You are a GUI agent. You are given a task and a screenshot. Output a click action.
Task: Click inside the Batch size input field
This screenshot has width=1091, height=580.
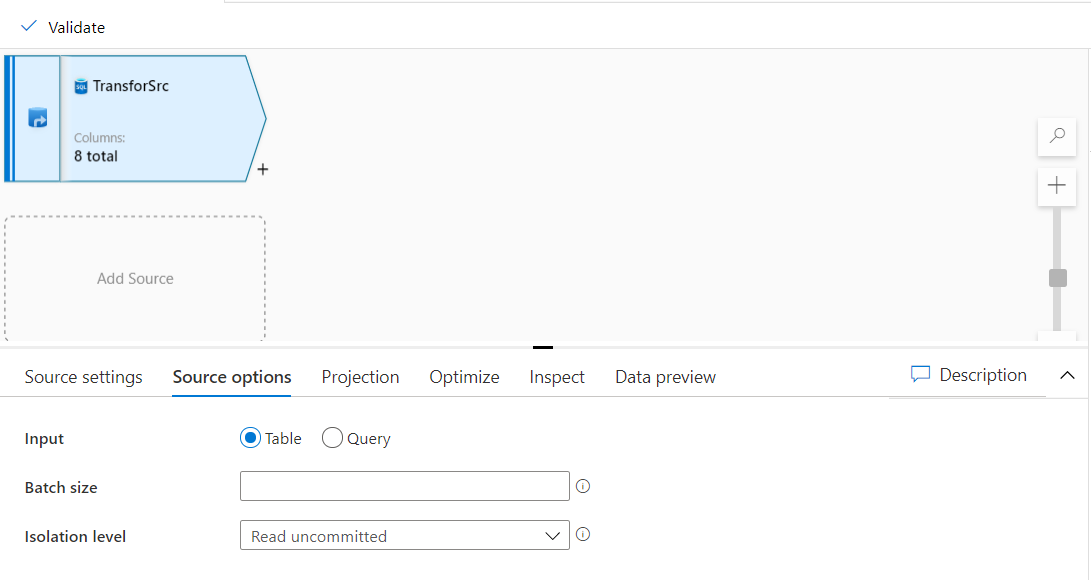click(x=404, y=486)
